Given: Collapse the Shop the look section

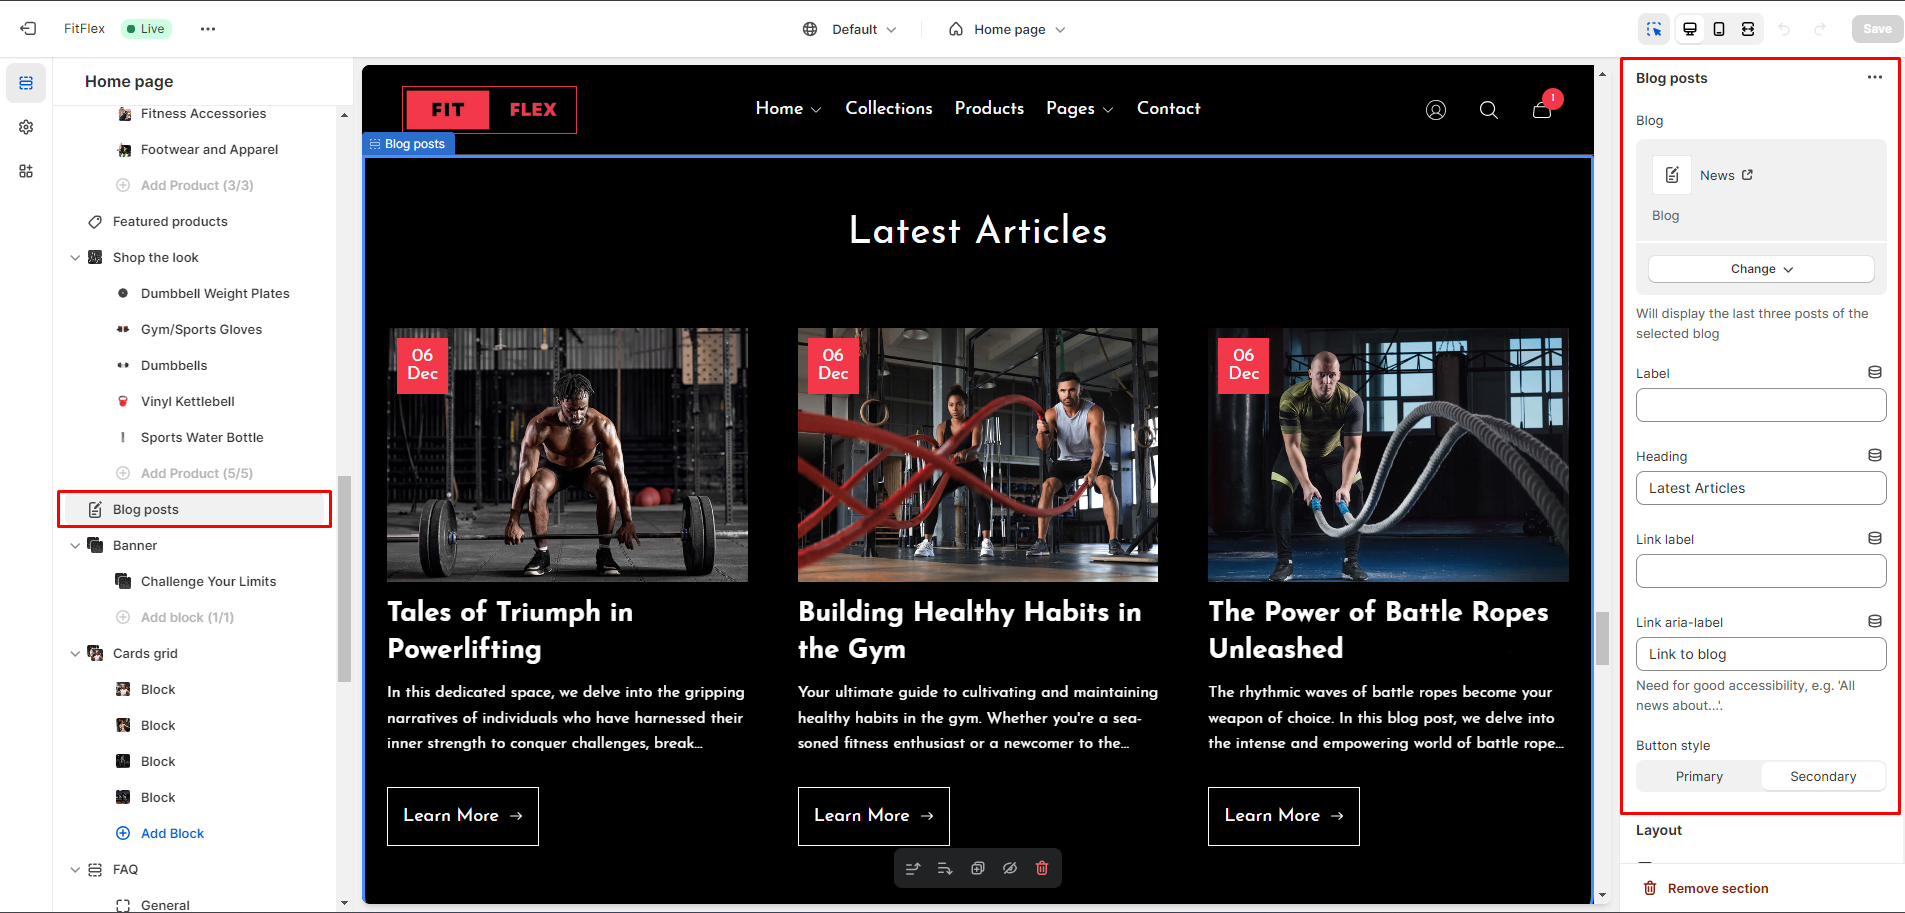Looking at the screenshot, I should (75, 257).
